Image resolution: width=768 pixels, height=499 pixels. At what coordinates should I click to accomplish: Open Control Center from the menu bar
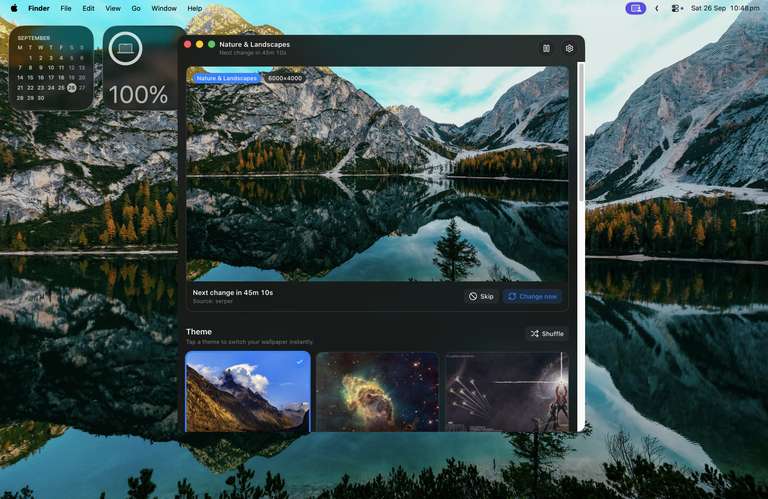677,8
